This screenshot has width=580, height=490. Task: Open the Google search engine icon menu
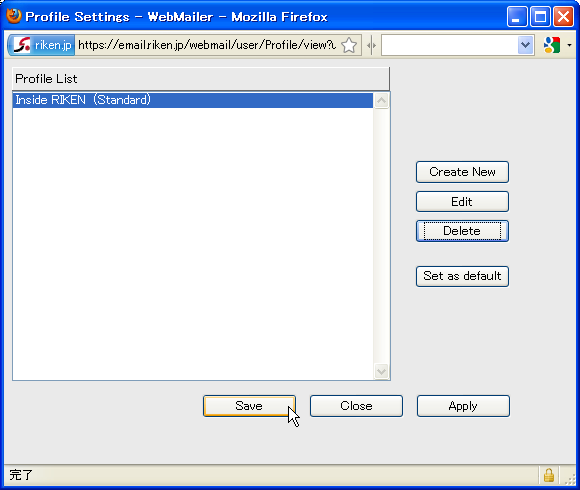coord(552,45)
